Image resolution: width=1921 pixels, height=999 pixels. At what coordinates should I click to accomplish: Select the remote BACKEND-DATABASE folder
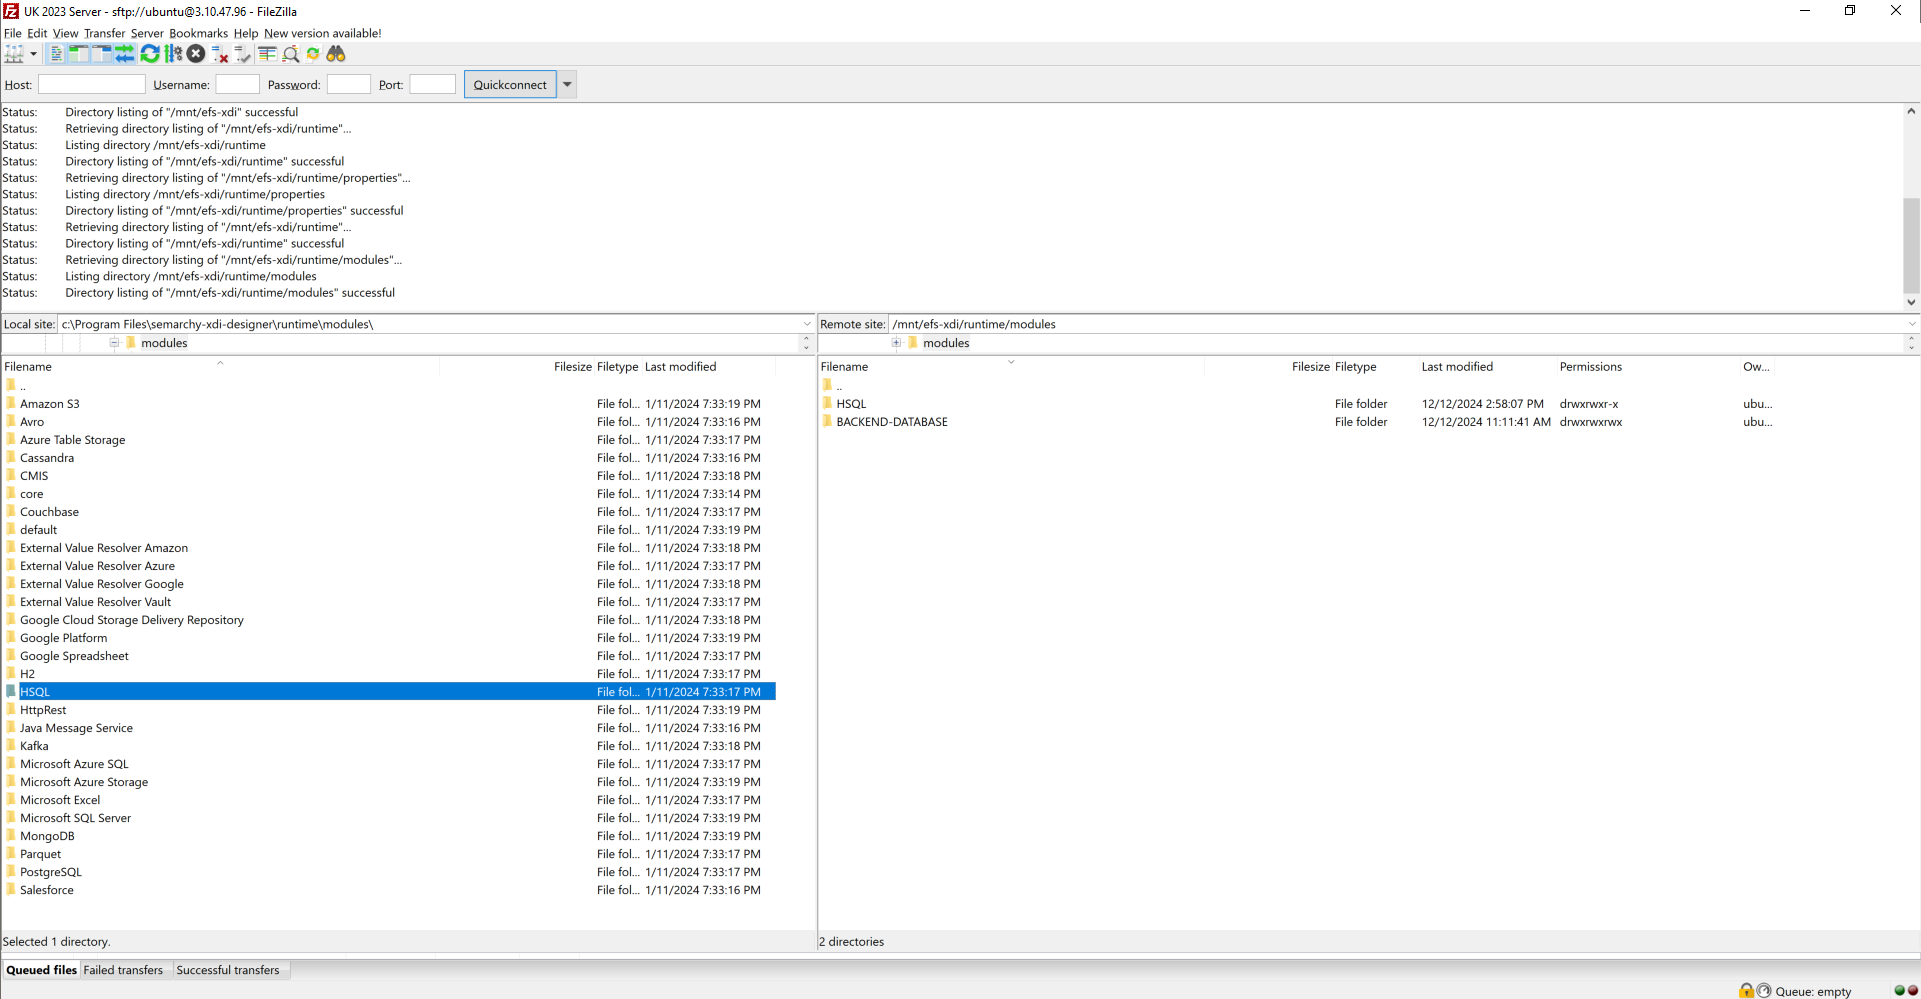pyautogui.click(x=892, y=422)
